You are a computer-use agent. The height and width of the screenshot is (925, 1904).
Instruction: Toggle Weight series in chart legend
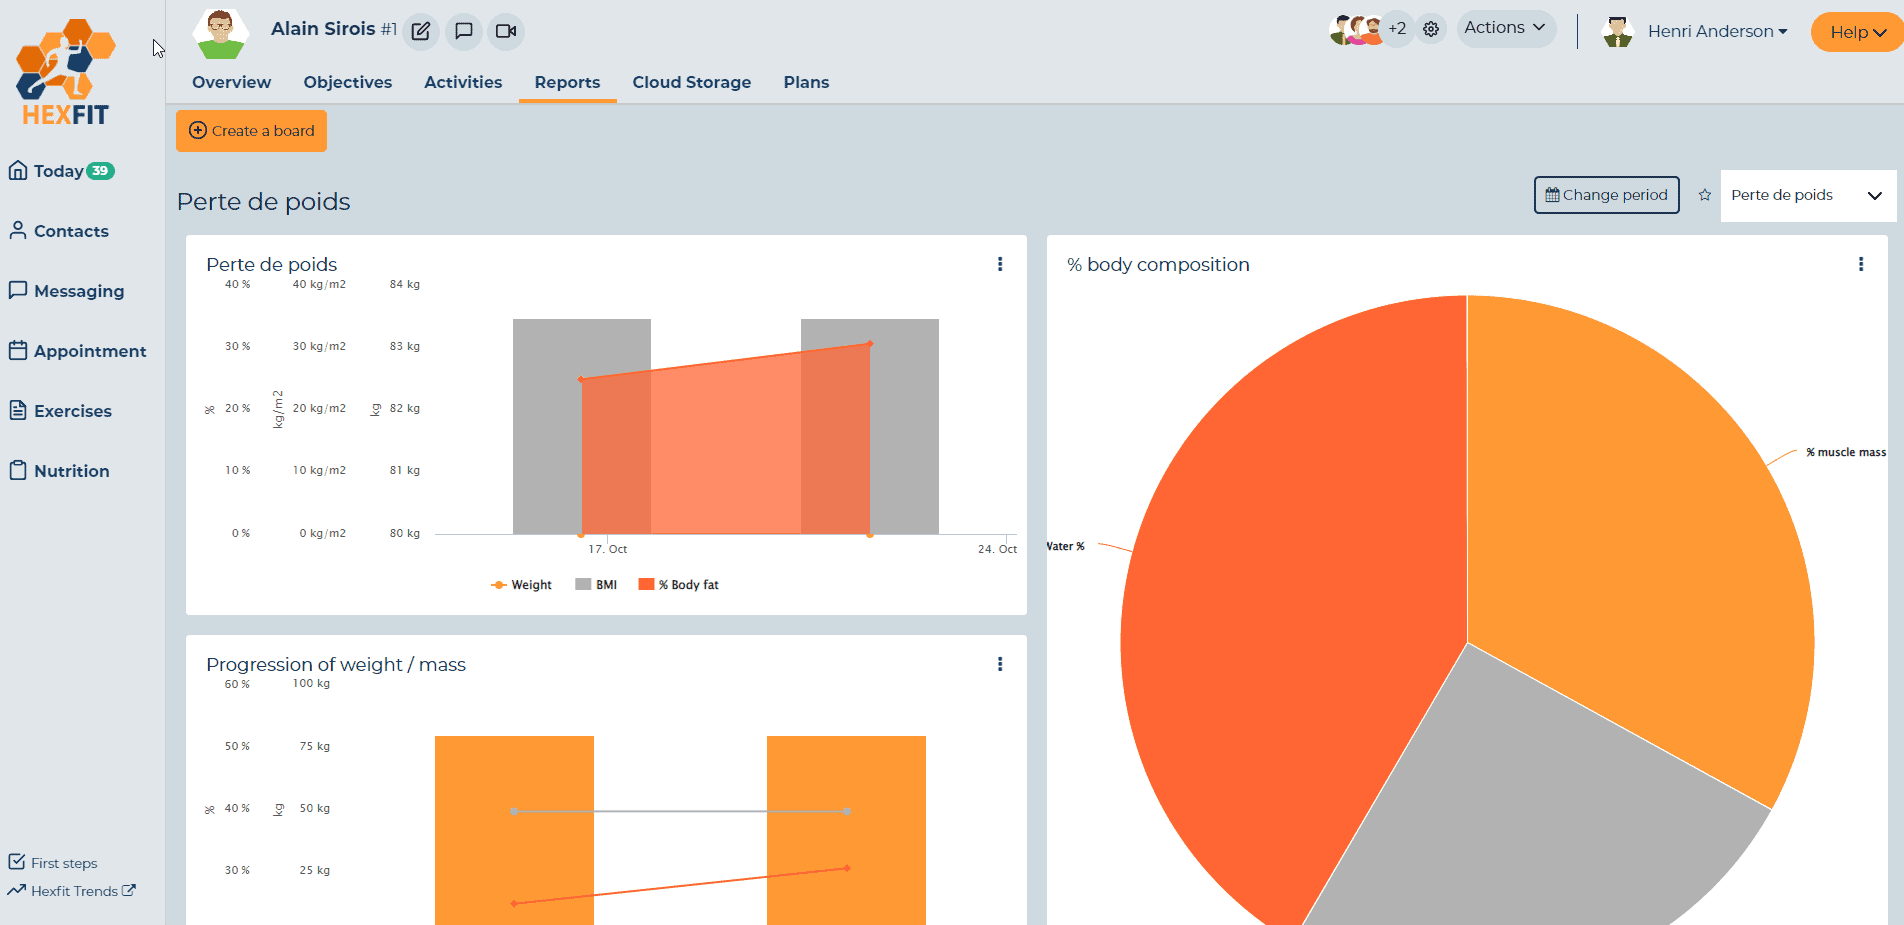522,585
